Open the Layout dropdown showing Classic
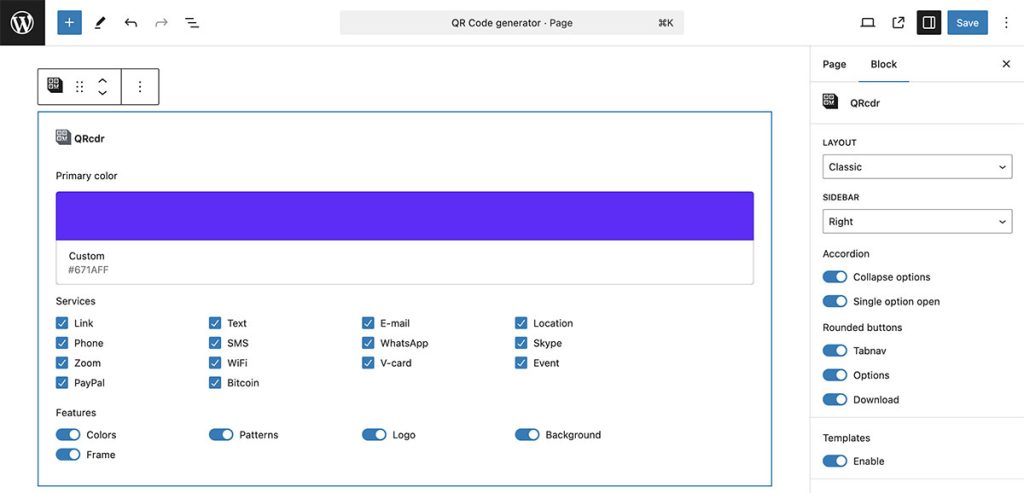Screen dimensions: 1024x493 click(x=917, y=167)
